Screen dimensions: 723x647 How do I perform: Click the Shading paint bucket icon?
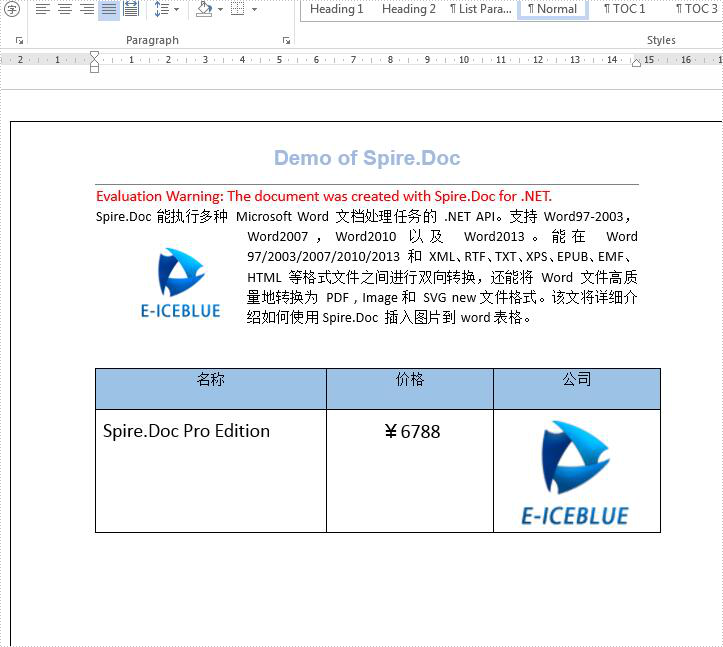pyautogui.click(x=204, y=9)
